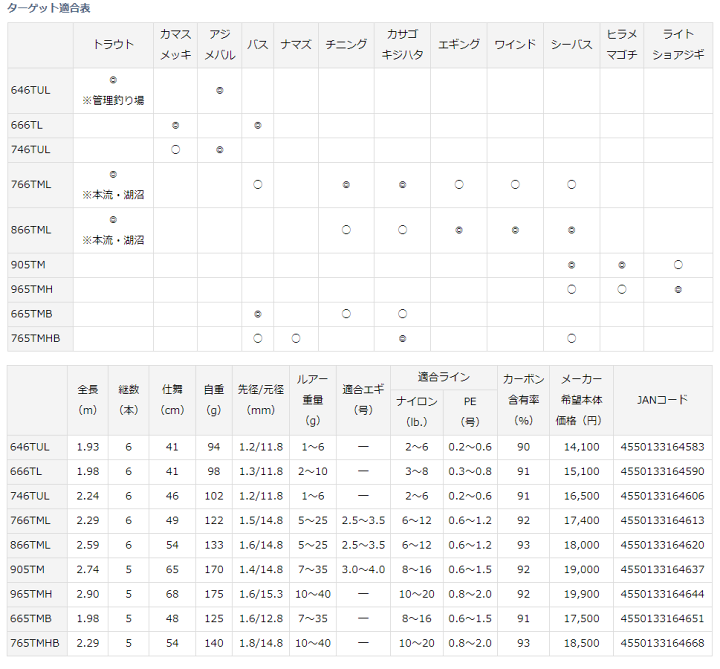Select JAN code 4550133164583
Image resolution: width=720 pixels, height=669 pixels.
coord(662,447)
